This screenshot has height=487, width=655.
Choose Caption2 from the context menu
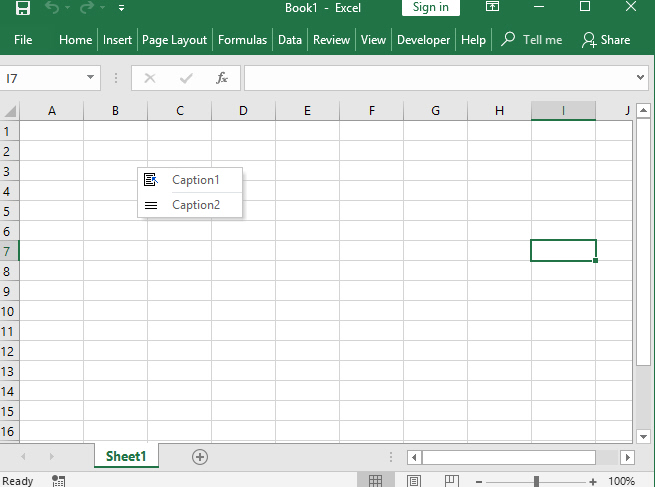point(194,205)
